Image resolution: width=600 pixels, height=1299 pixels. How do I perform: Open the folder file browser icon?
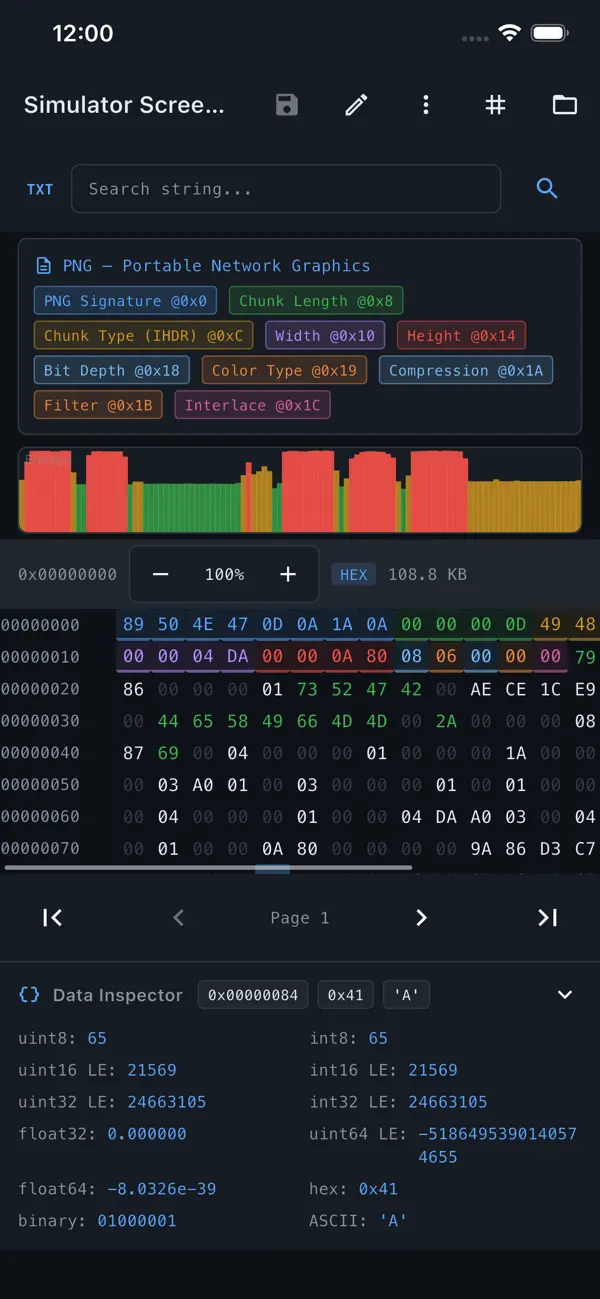pyautogui.click(x=565, y=105)
